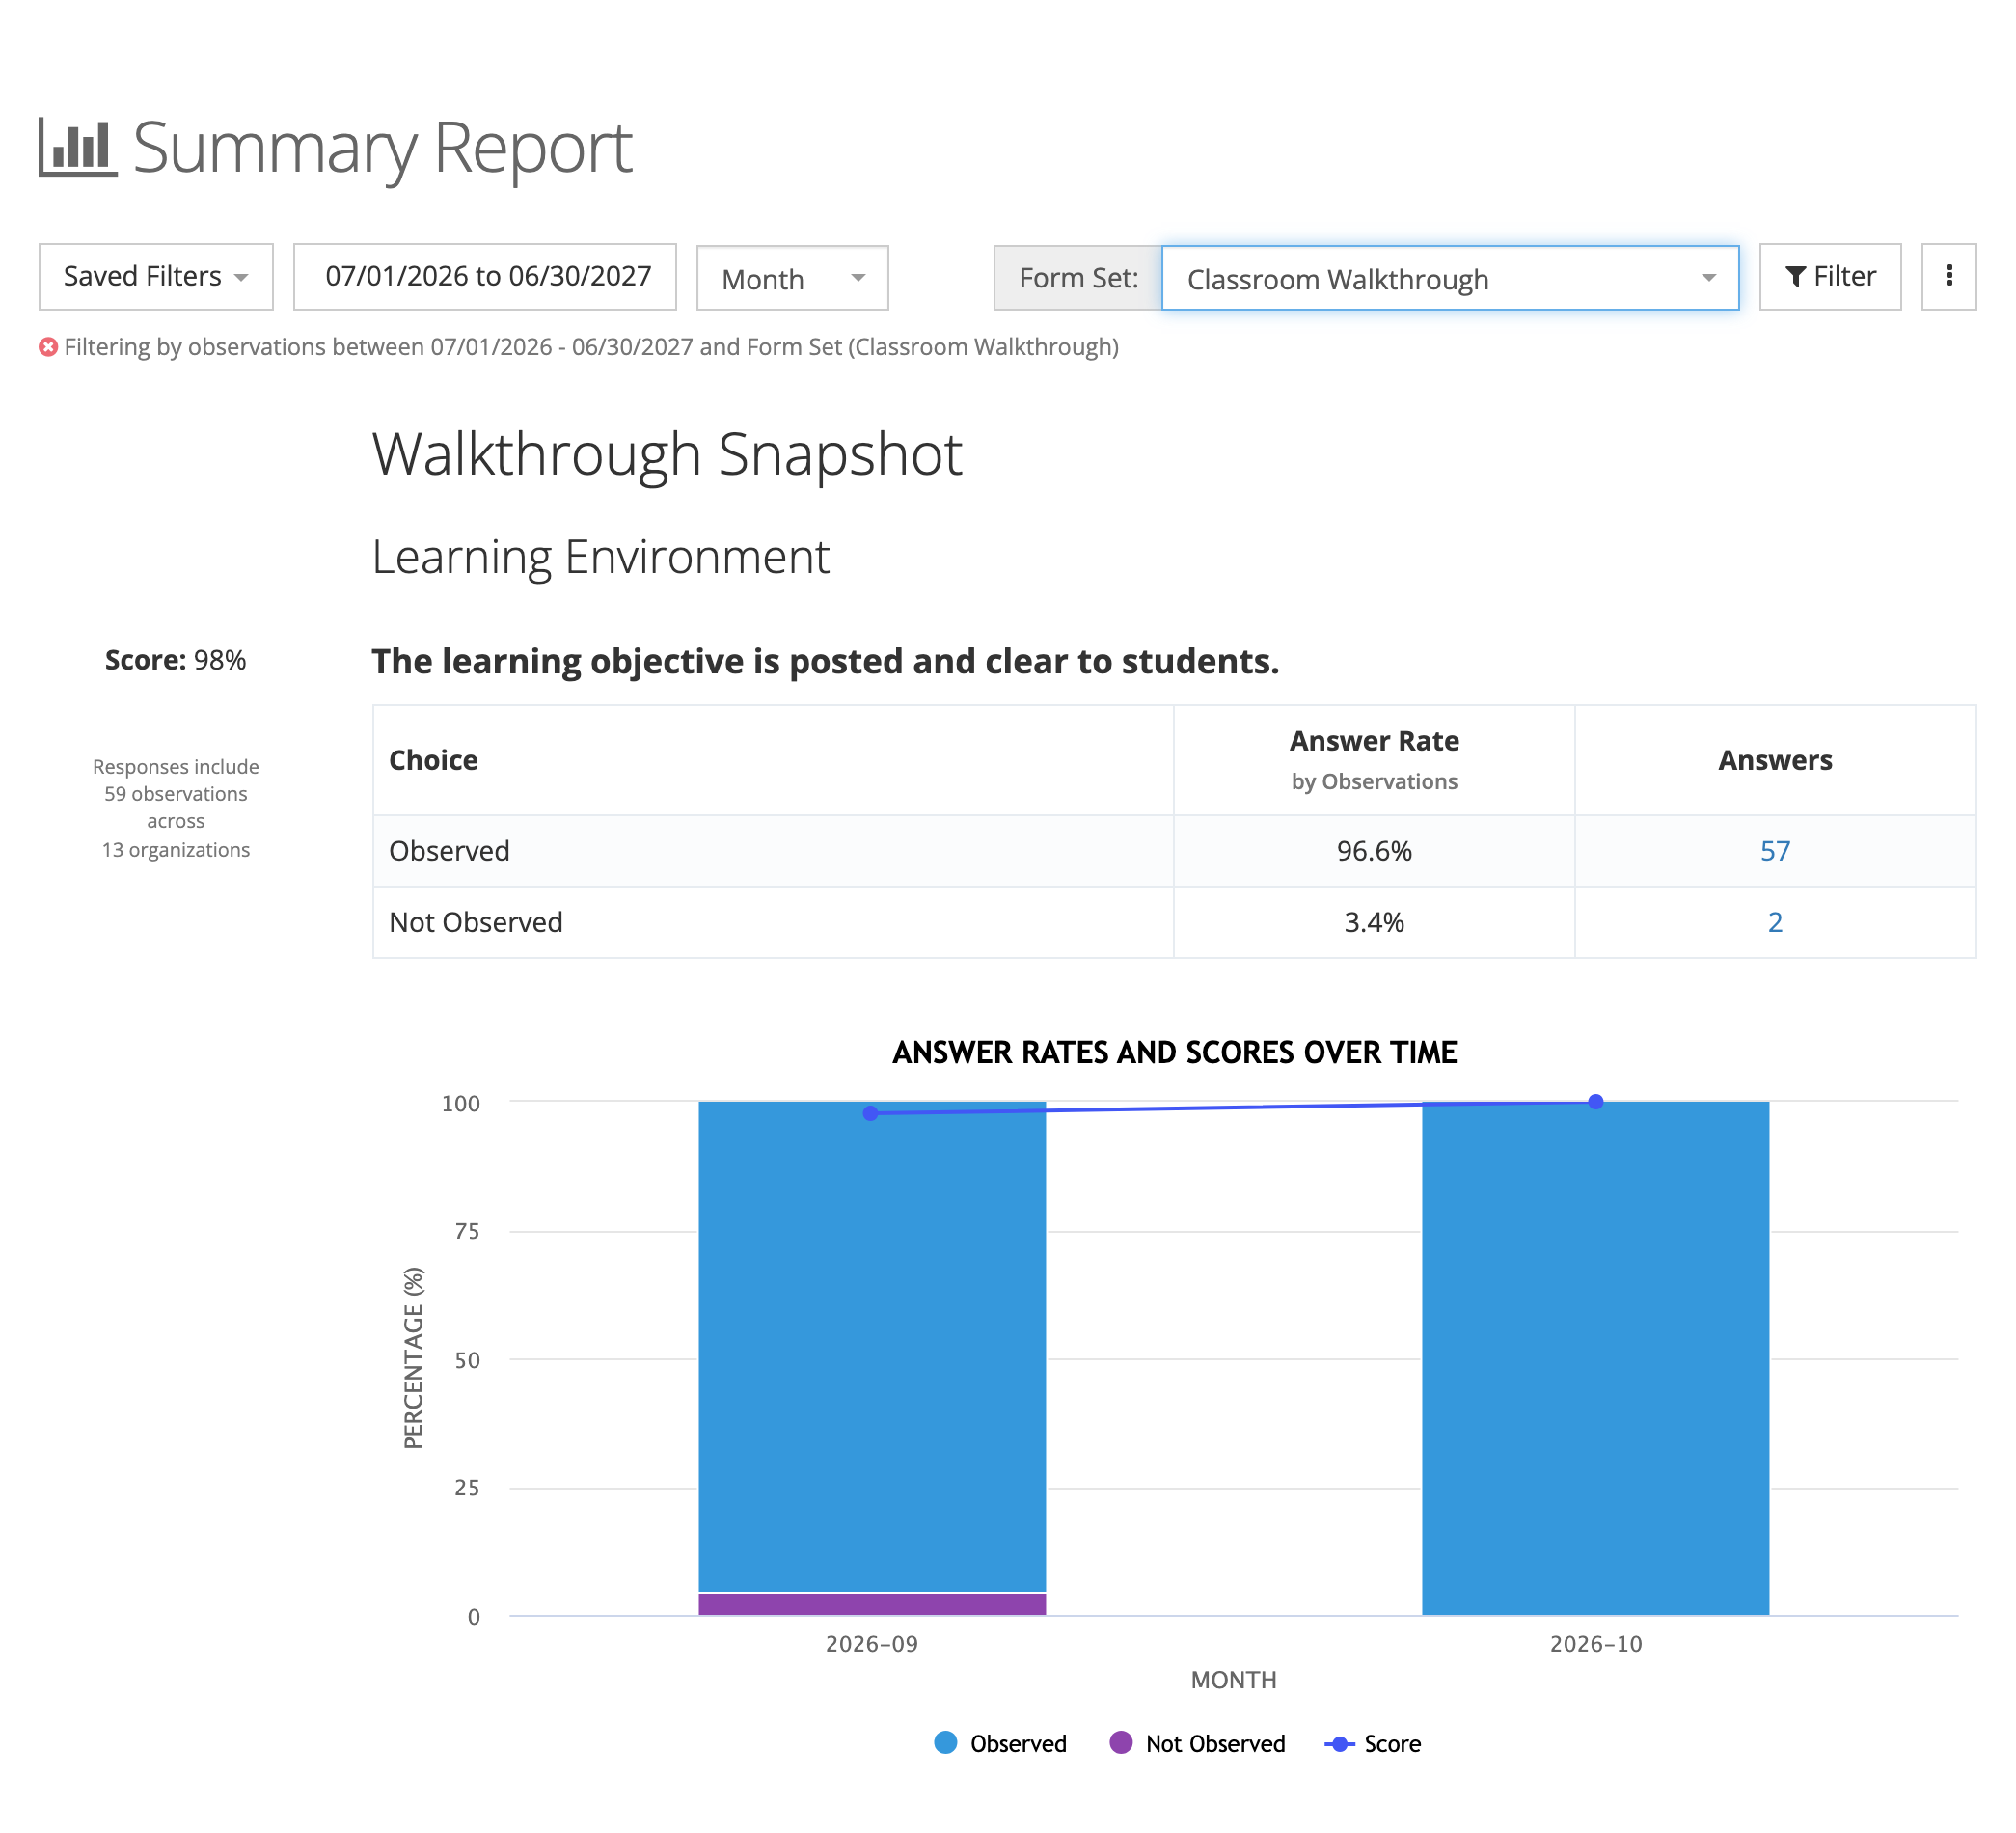The height and width of the screenshot is (1833, 2016).
Task: Click the Learning Environment section heading
Action: (601, 557)
